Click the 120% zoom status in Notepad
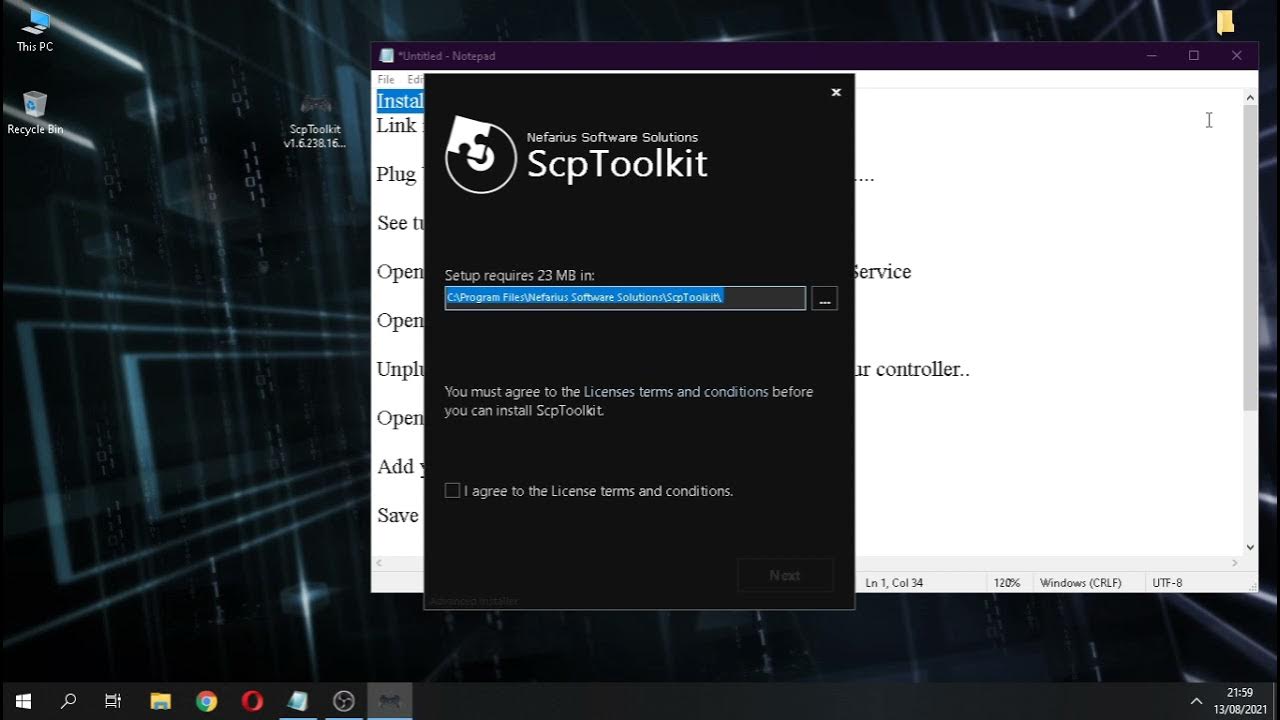 coord(1006,582)
